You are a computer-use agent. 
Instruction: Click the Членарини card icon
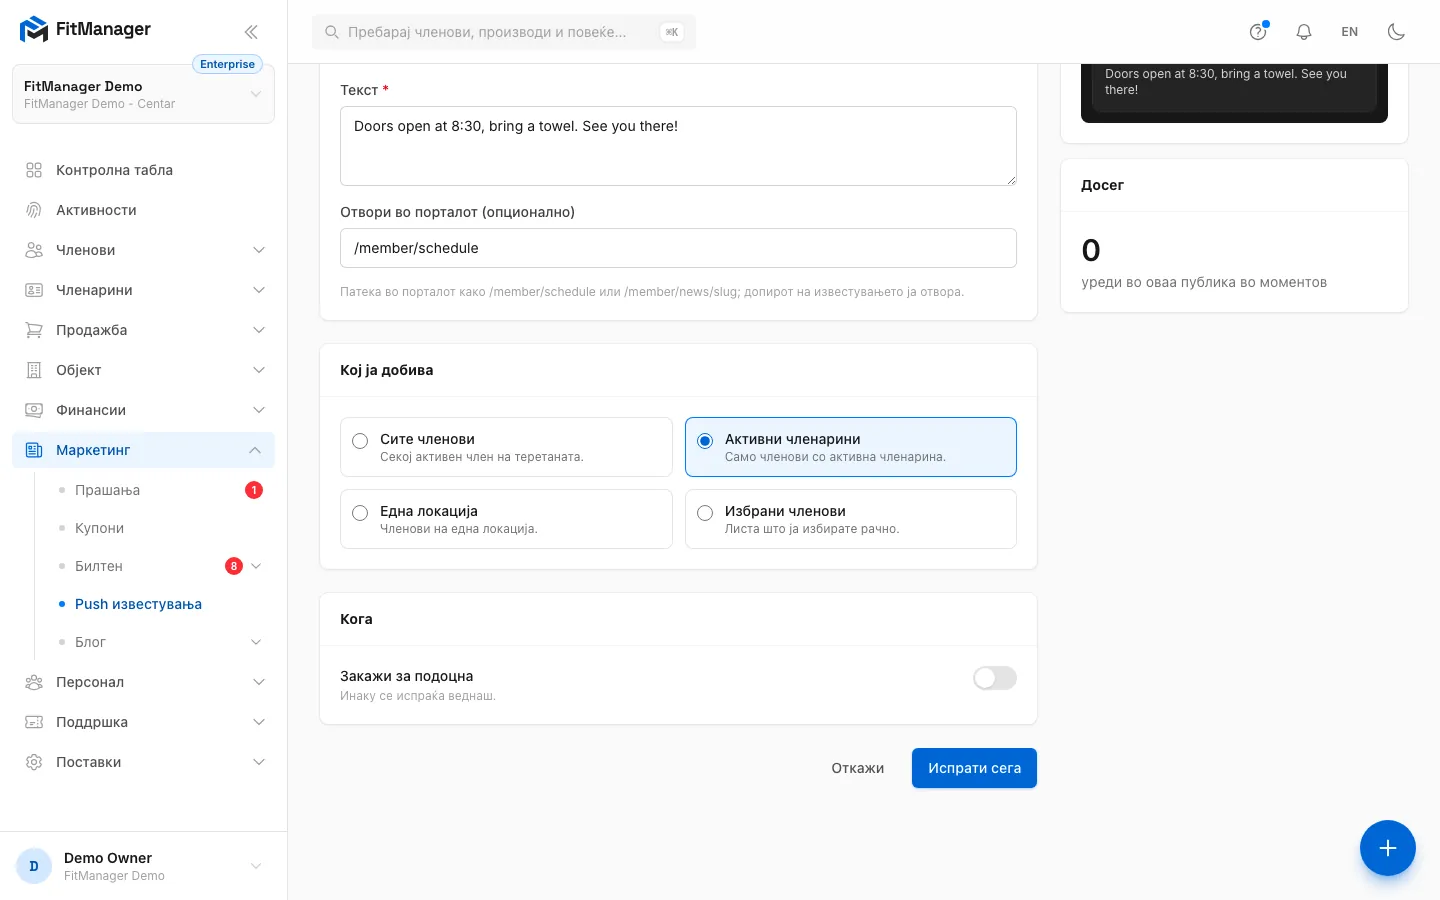(x=34, y=290)
